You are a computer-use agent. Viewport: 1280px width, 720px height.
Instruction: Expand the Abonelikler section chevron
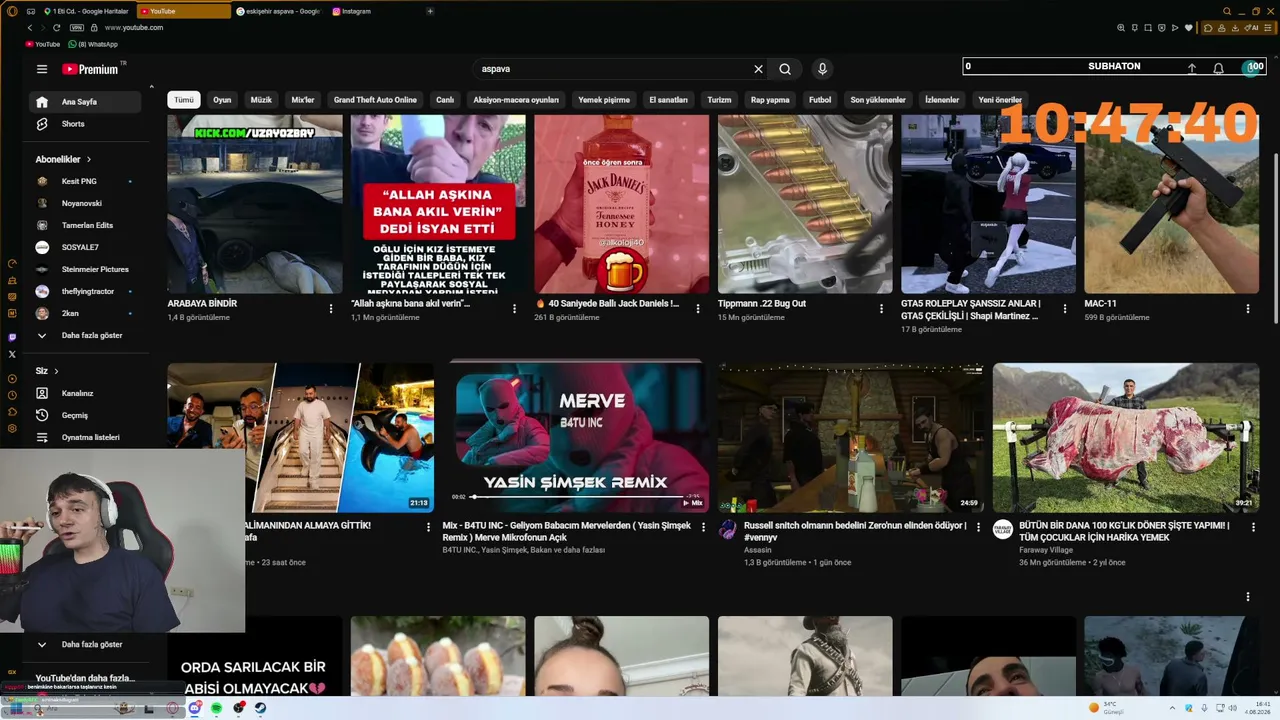coord(89,159)
